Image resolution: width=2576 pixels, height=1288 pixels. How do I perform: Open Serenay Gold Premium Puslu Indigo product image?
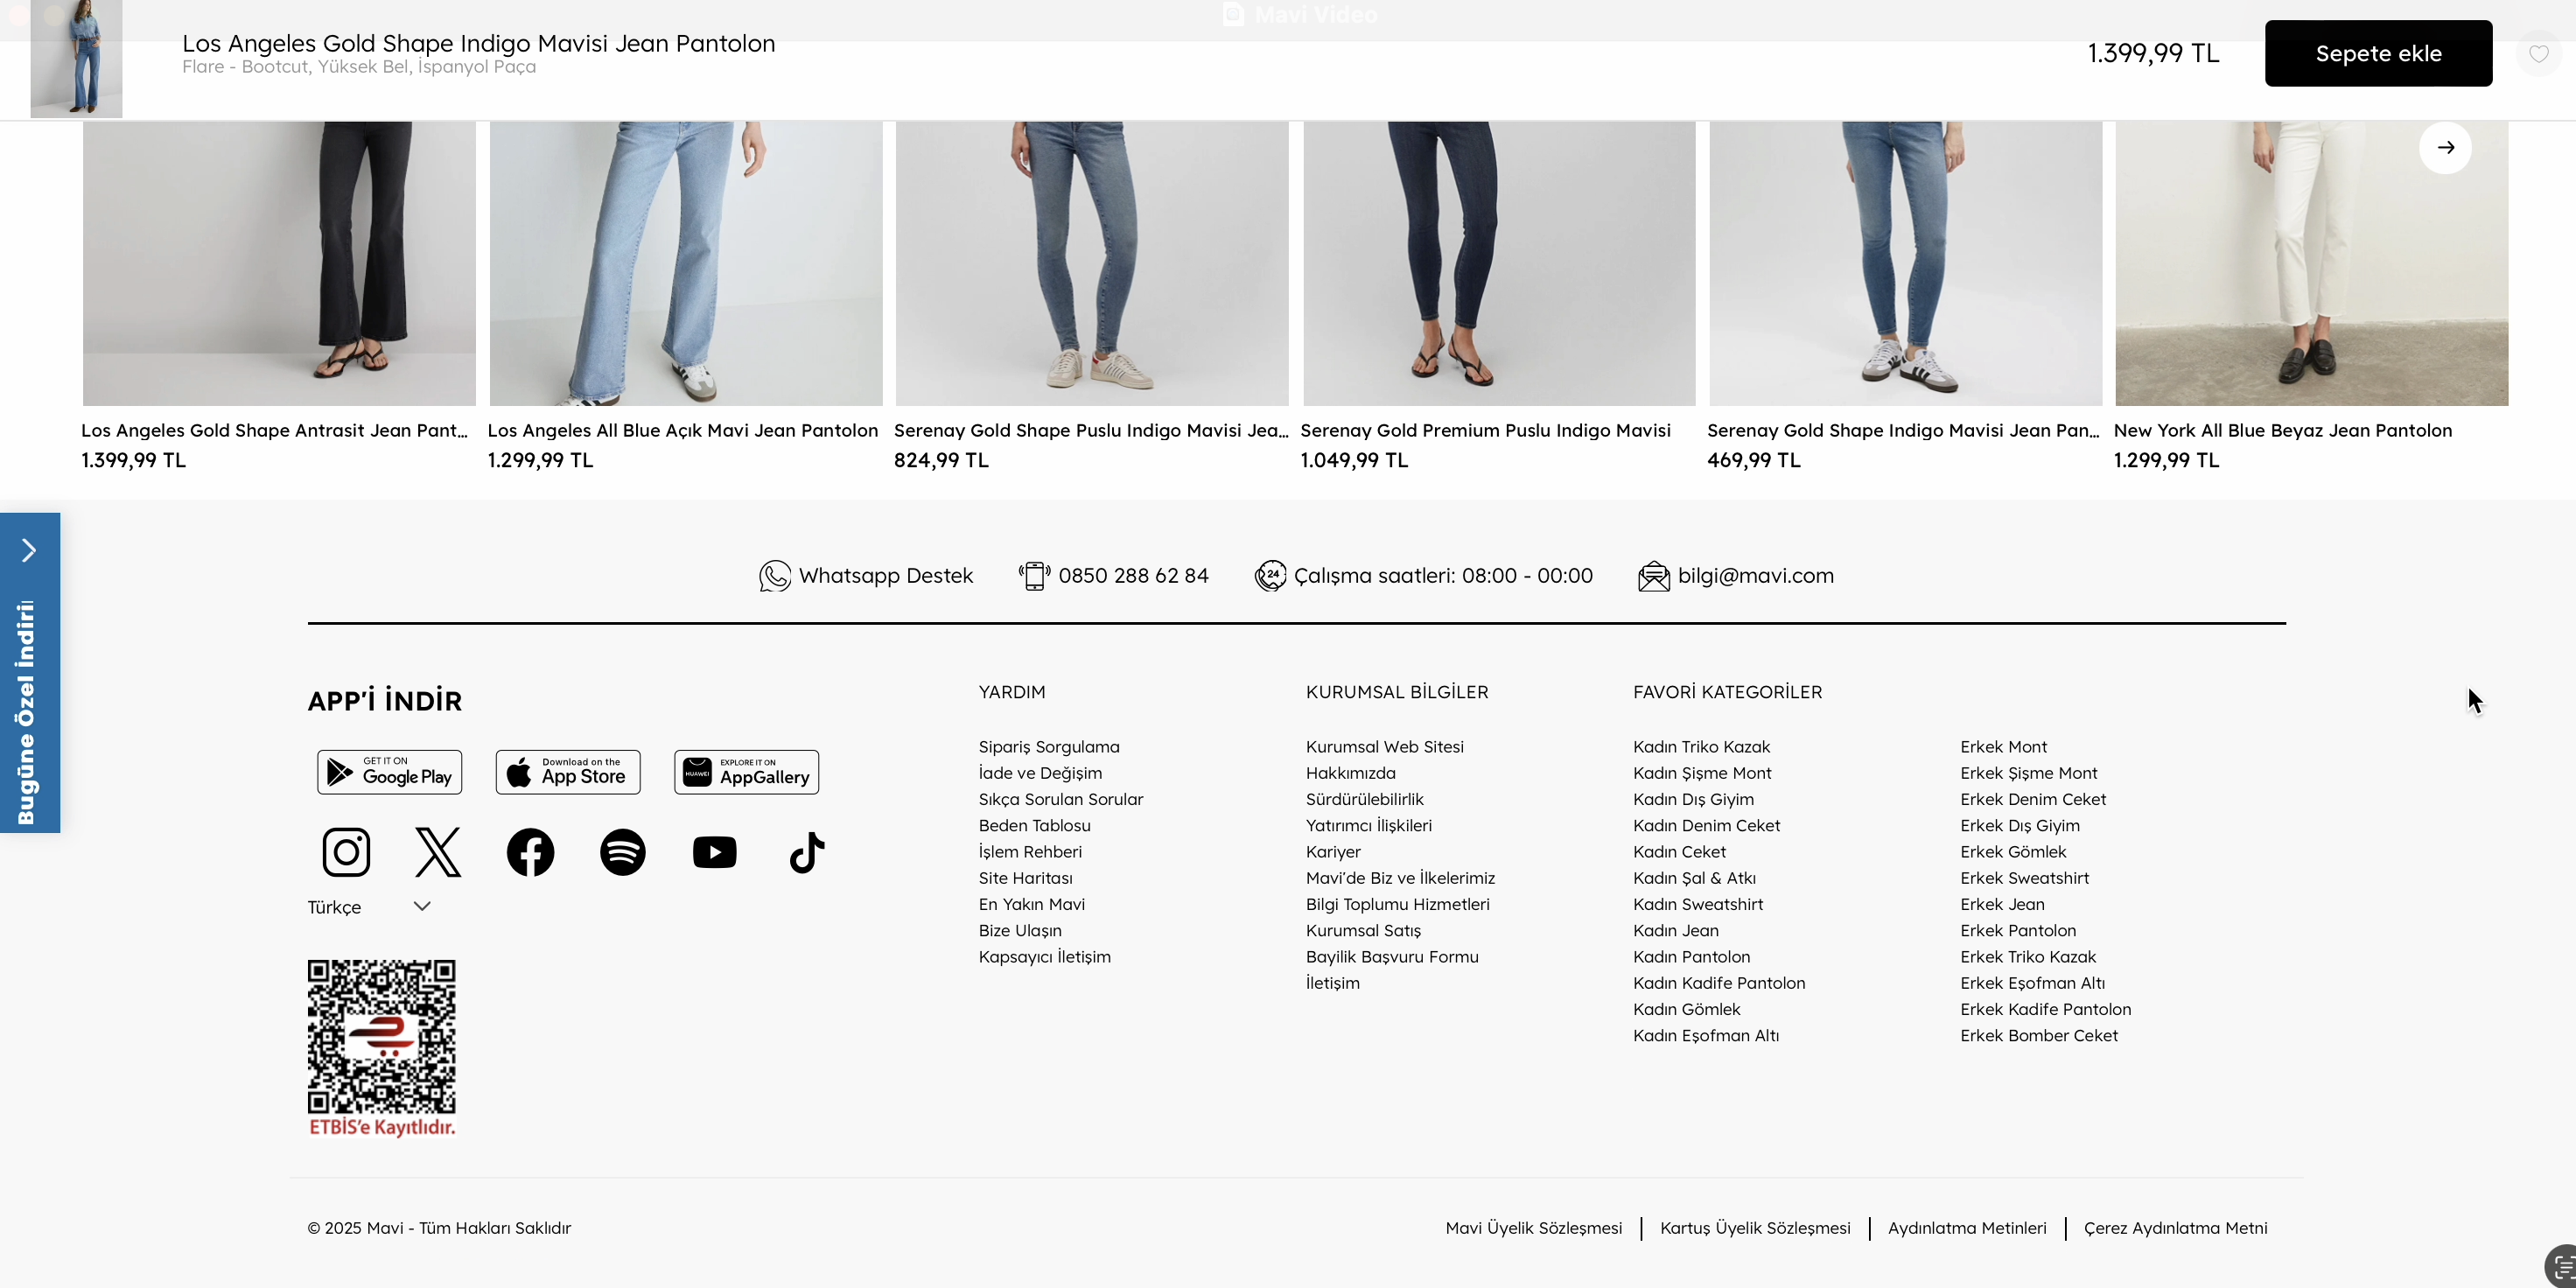1499,263
